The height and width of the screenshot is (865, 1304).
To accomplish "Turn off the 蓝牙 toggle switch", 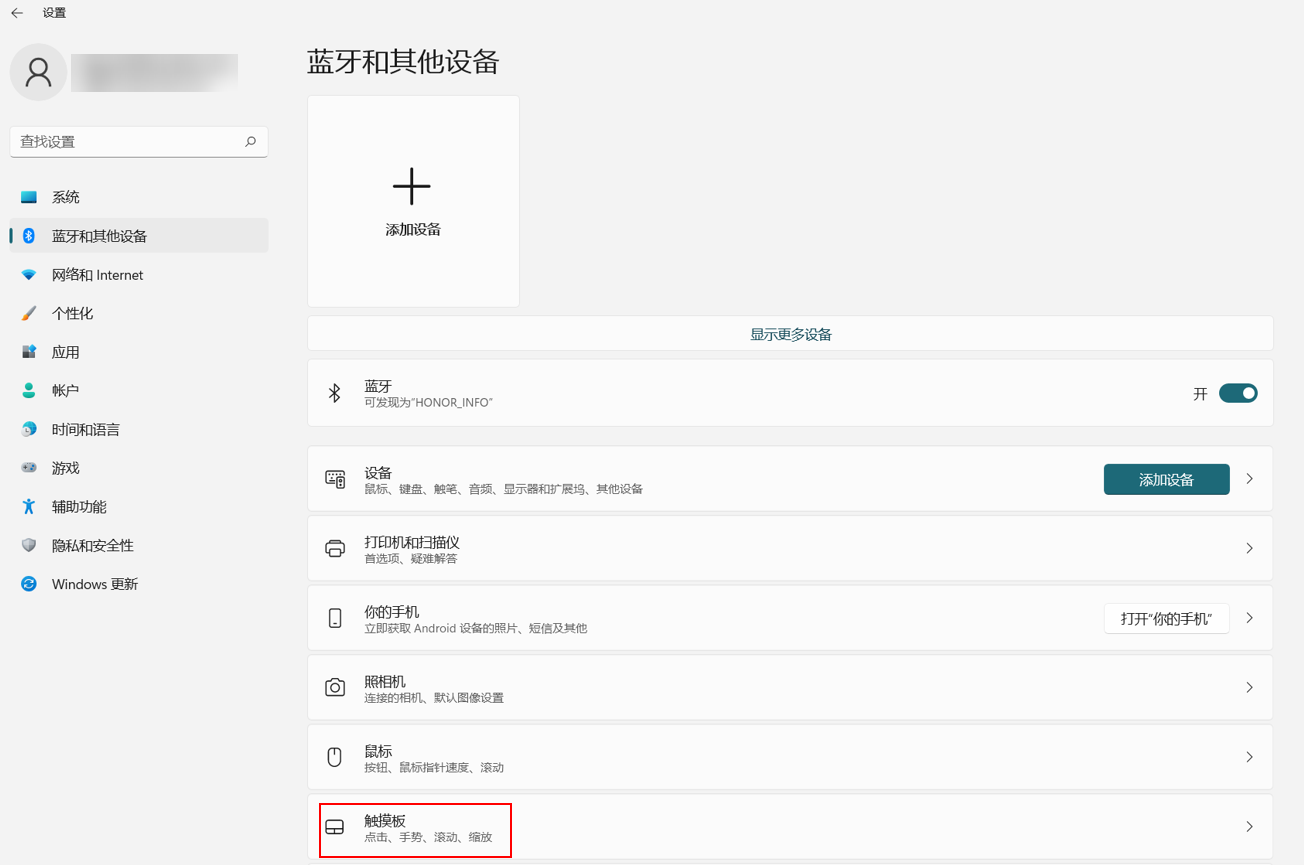I will (x=1237, y=393).
